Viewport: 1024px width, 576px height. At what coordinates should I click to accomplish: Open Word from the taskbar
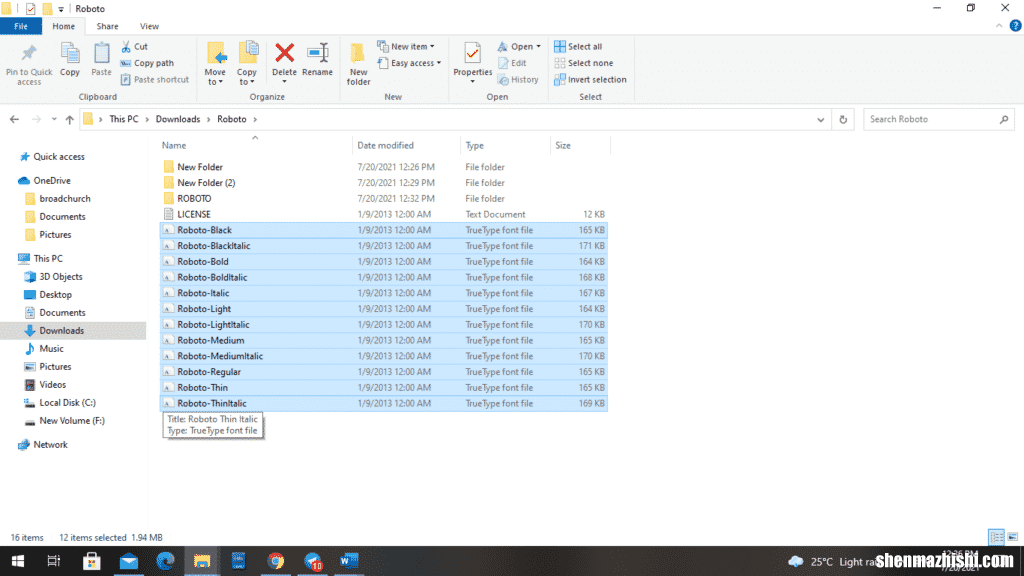(x=349, y=561)
